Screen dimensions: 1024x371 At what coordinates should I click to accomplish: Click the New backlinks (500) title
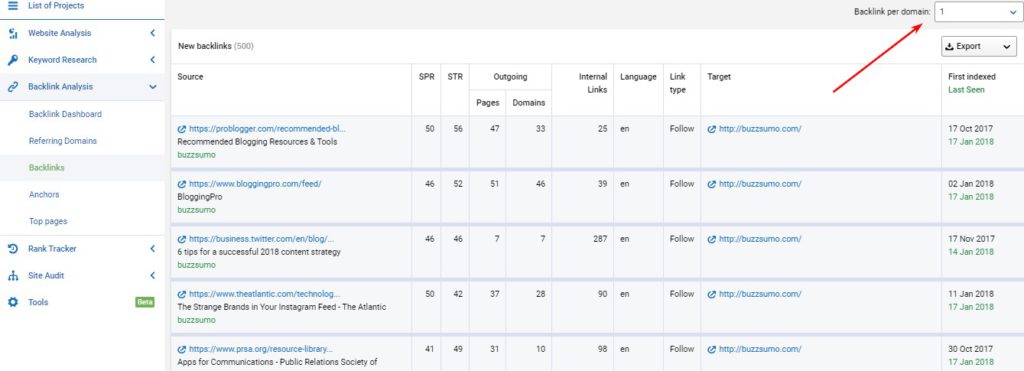click(x=216, y=46)
